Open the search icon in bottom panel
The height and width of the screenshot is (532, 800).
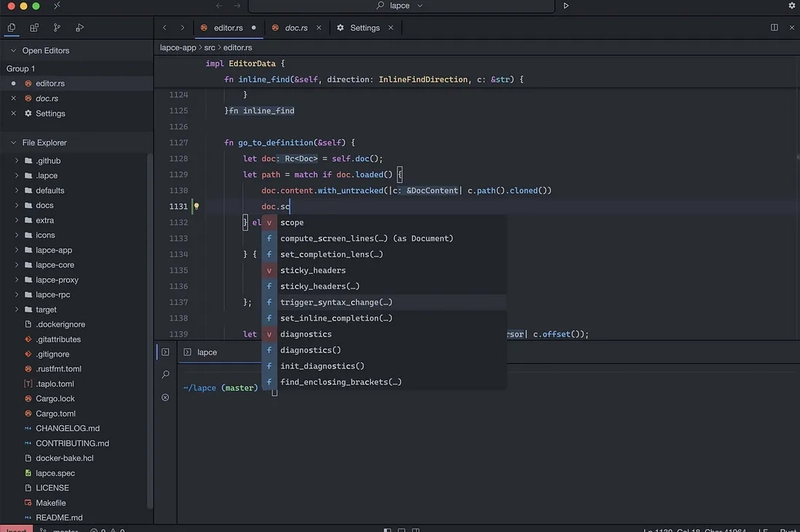point(165,374)
